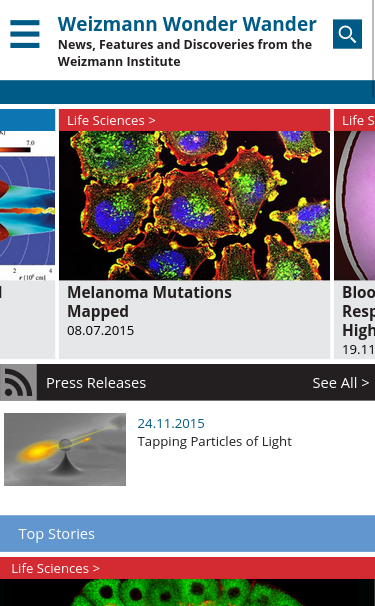
Task: Click See All press releases link
Action: coord(341,383)
